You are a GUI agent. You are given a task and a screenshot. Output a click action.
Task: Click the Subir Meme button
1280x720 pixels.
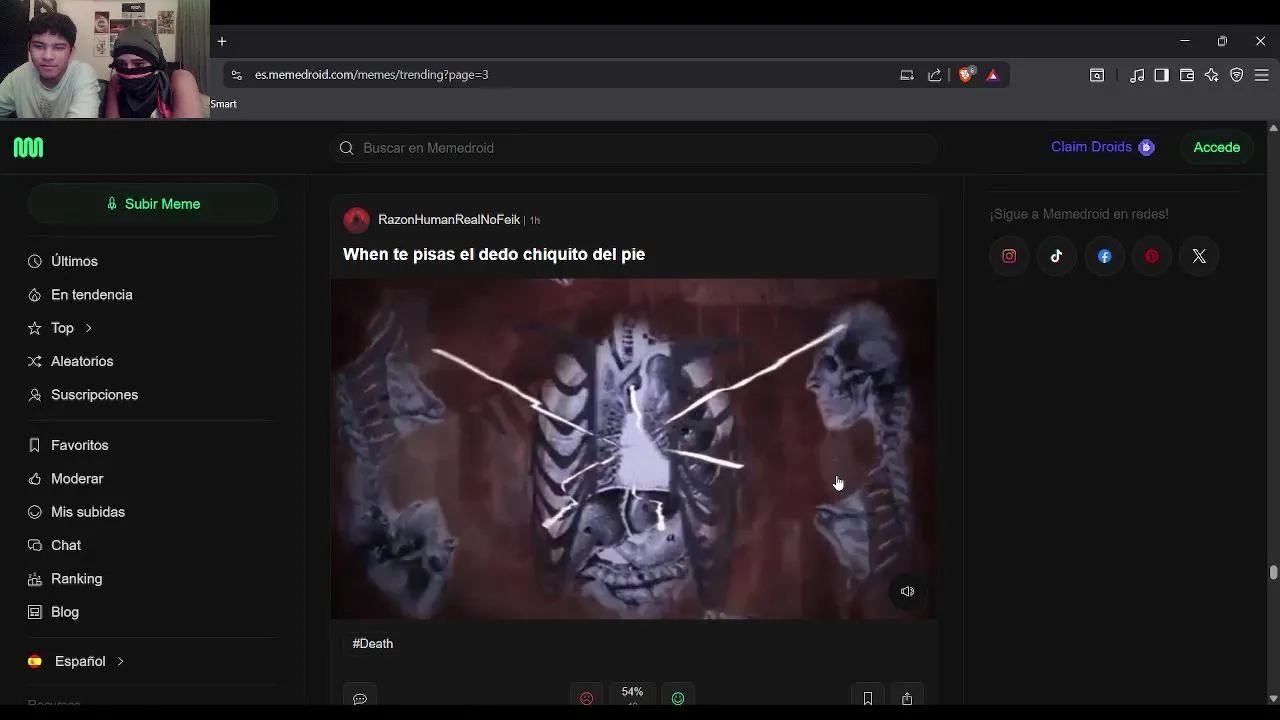tap(153, 204)
